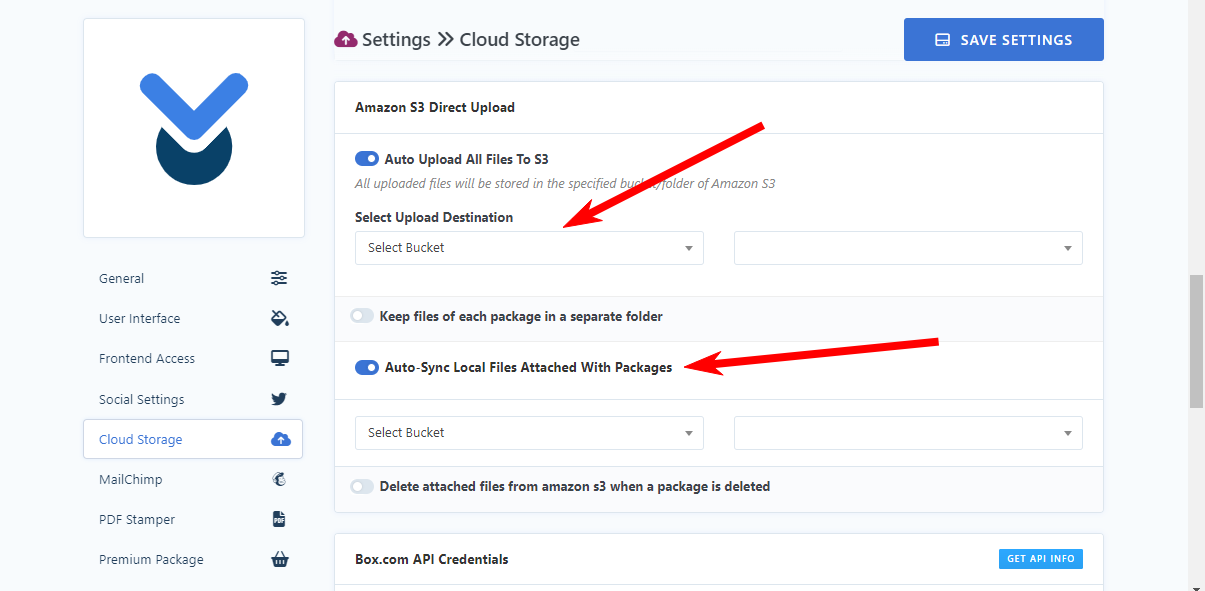Click the Cloud Storage upload cloud icon
This screenshot has width=1205, height=591.
[280, 439]
